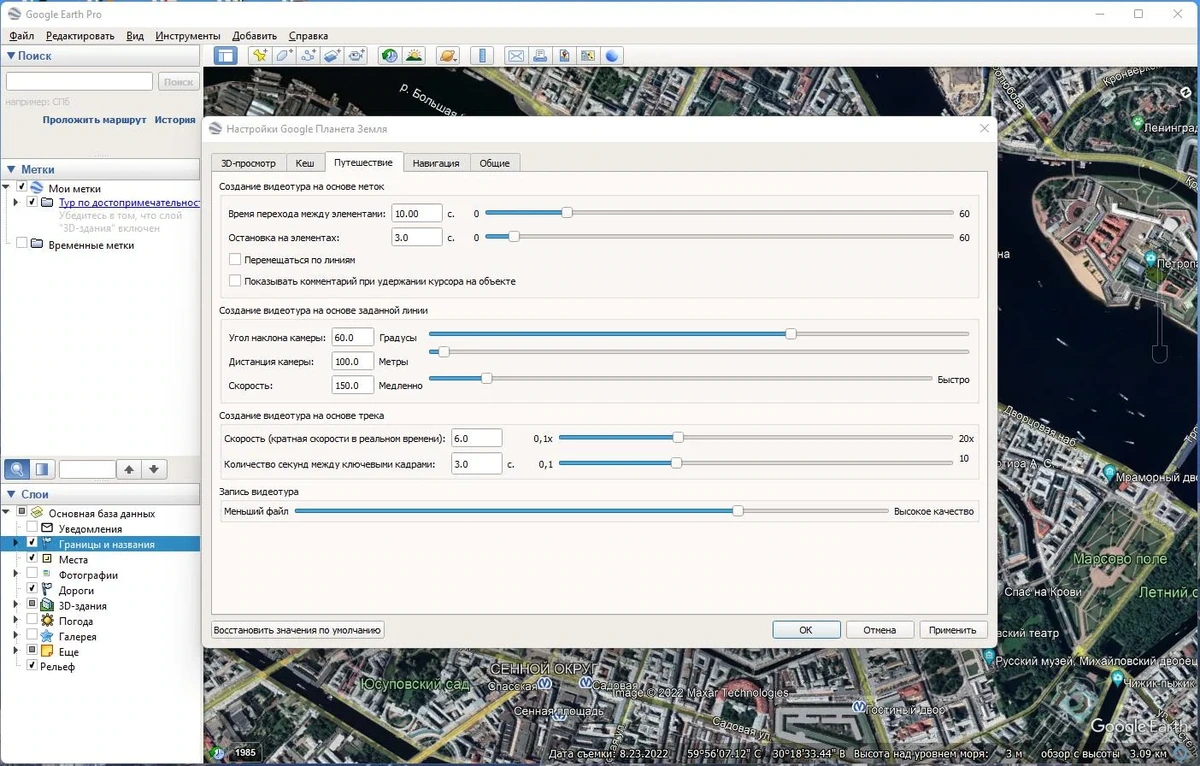Click the OK button

click(x=806, y=630)
